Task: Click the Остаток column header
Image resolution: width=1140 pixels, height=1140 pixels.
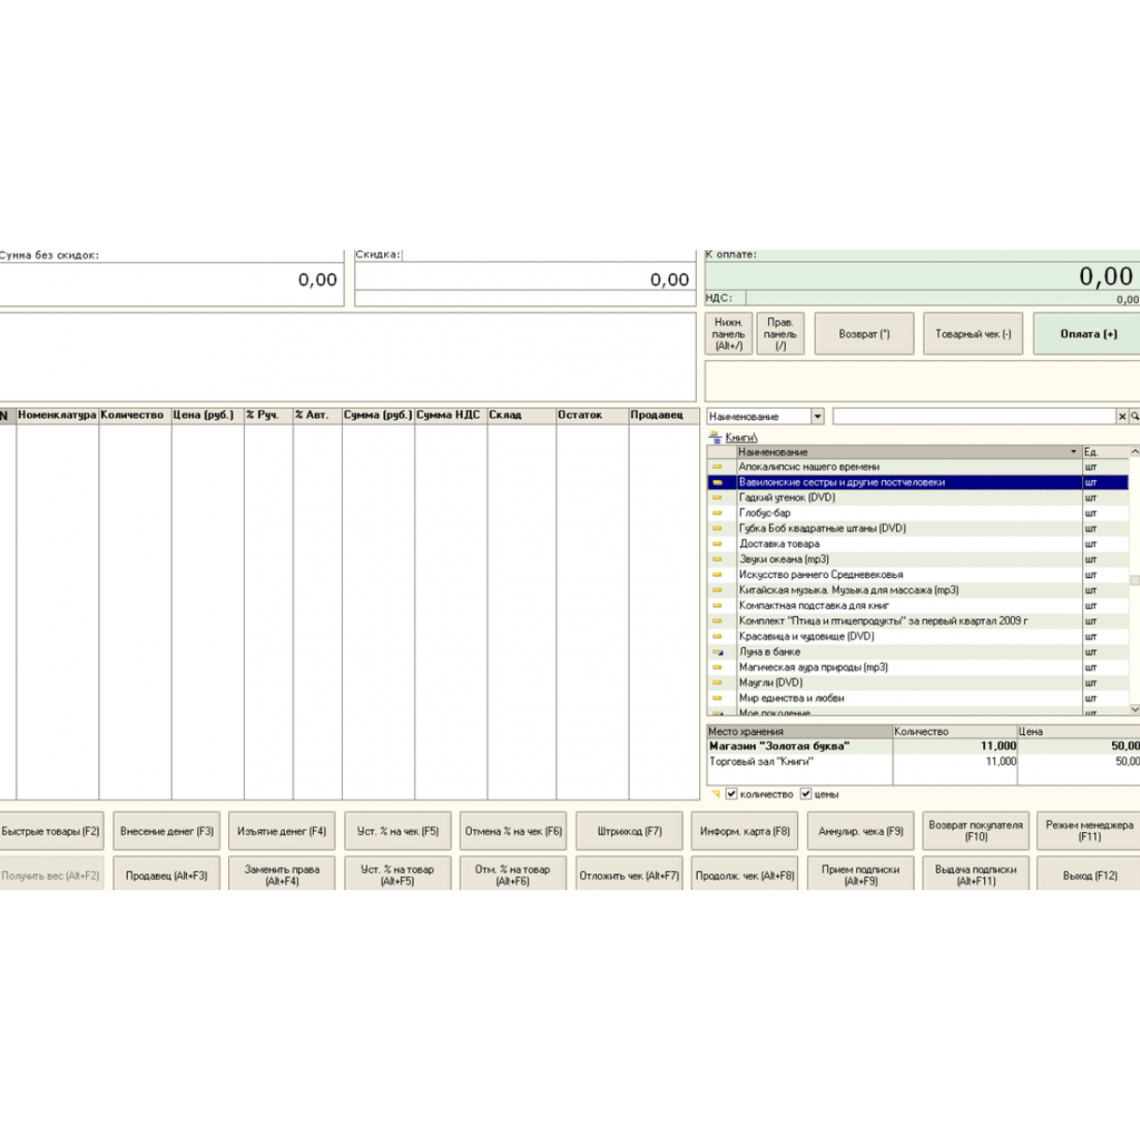Action: (592, 415)
